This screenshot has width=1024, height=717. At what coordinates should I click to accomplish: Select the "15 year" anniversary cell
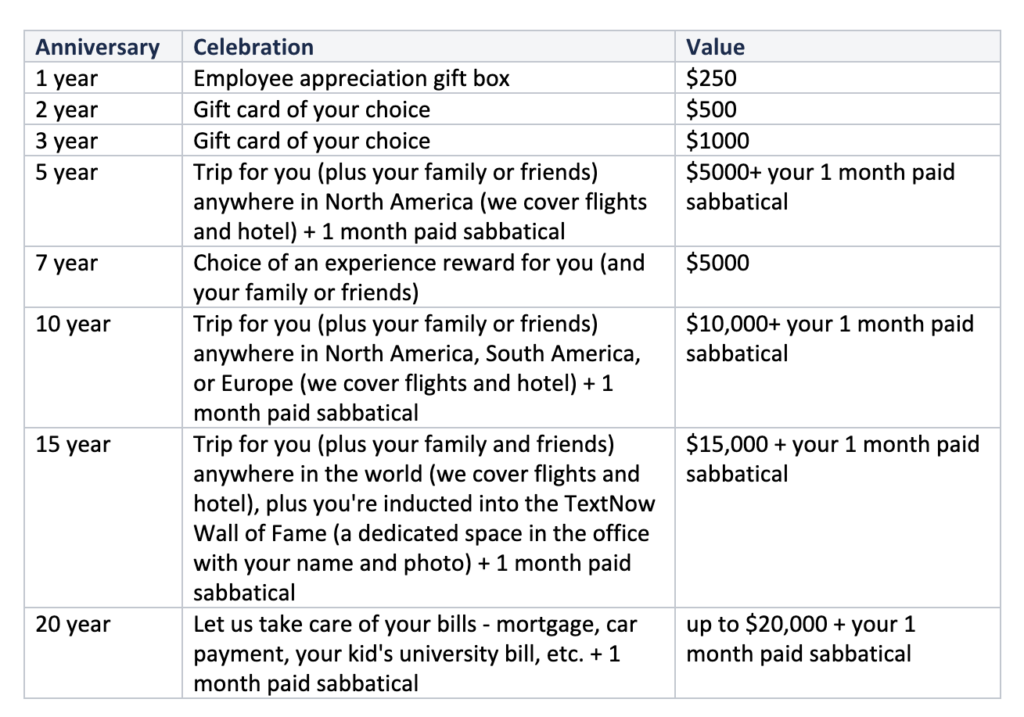click(72, 444)
